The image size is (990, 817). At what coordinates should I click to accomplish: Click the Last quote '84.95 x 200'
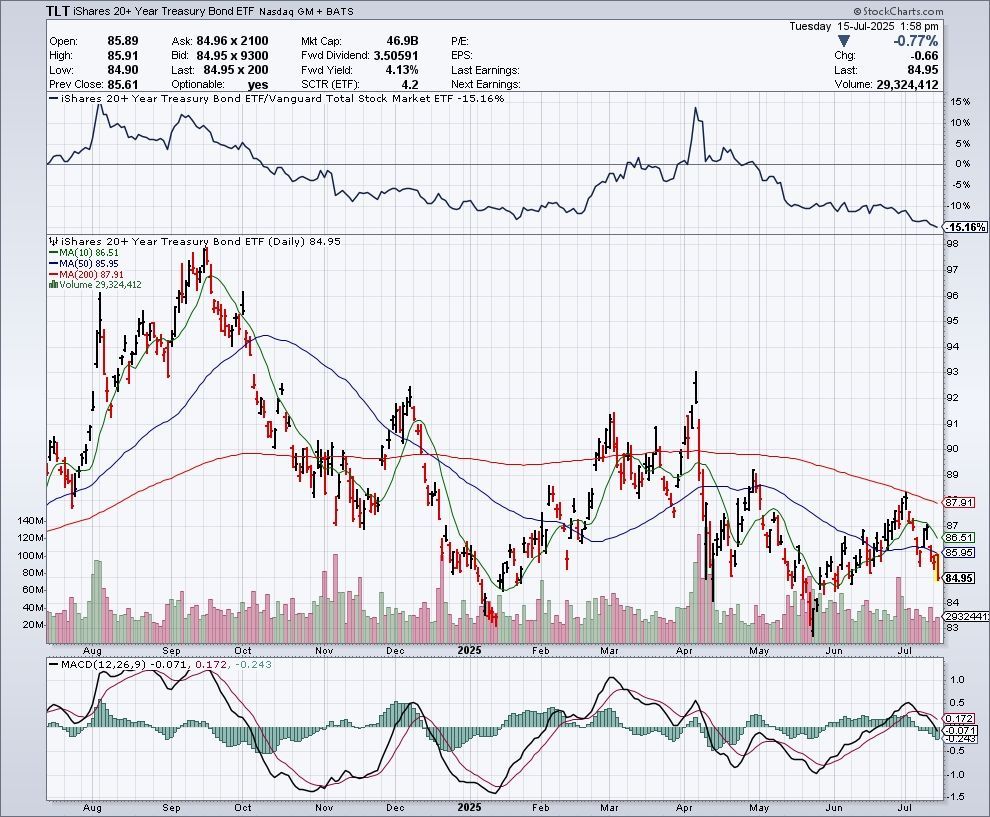click(x=236, y=70)
